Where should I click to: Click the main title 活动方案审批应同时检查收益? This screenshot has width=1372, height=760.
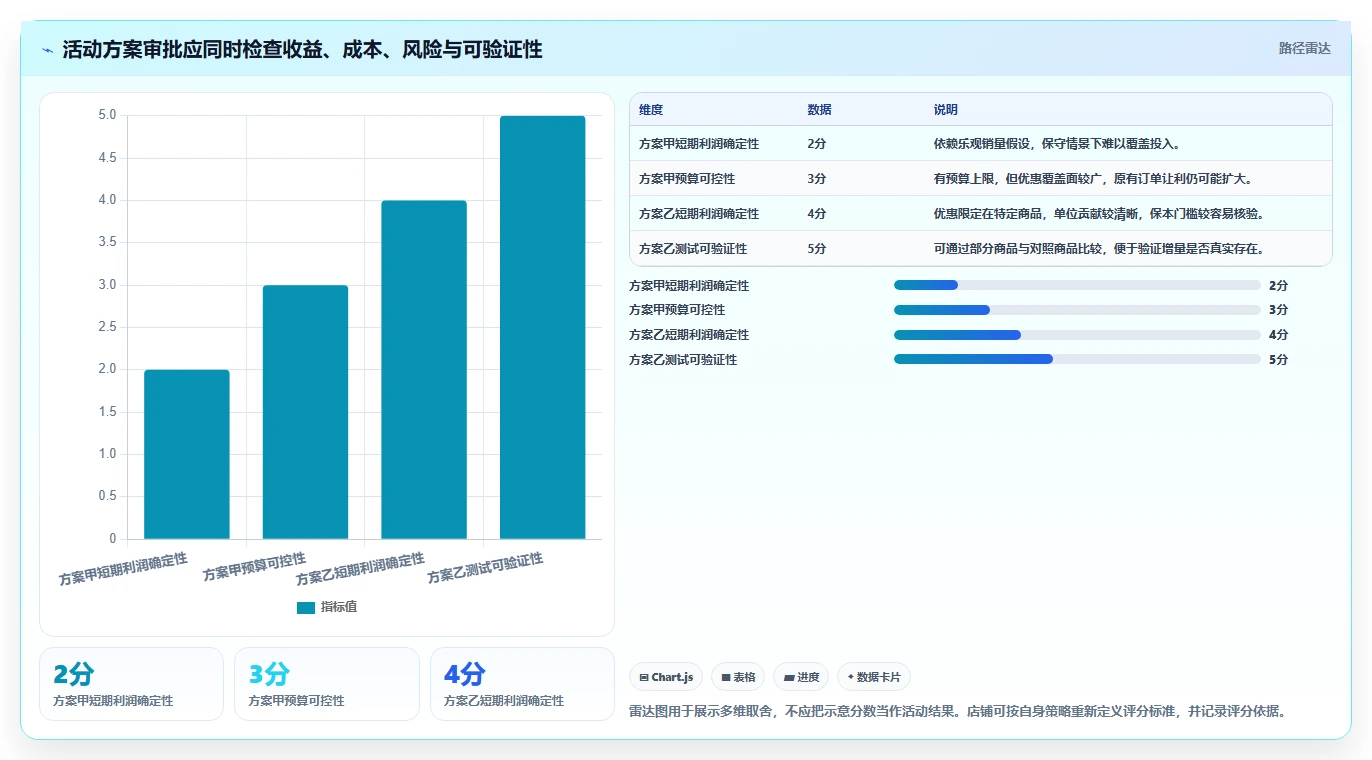(x=302, y=50)
